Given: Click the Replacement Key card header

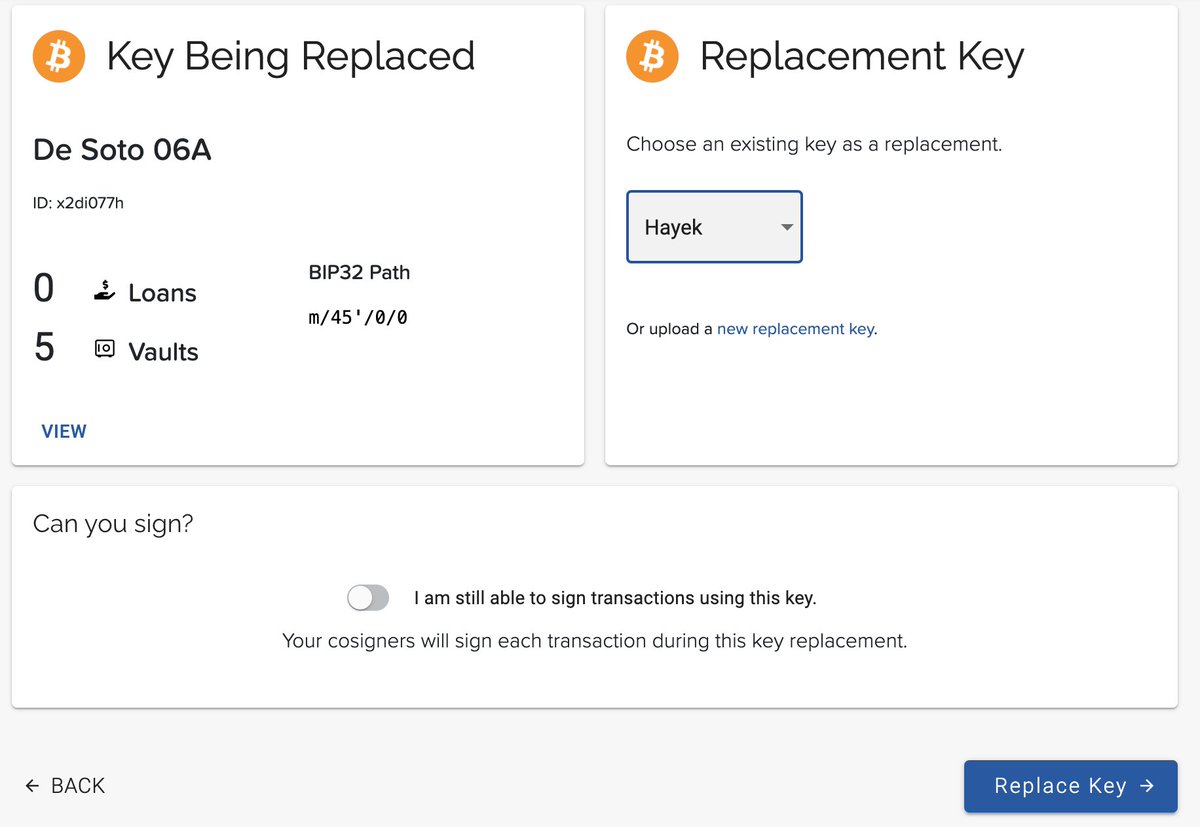Looking at the screenshot, I should point(861,56).
